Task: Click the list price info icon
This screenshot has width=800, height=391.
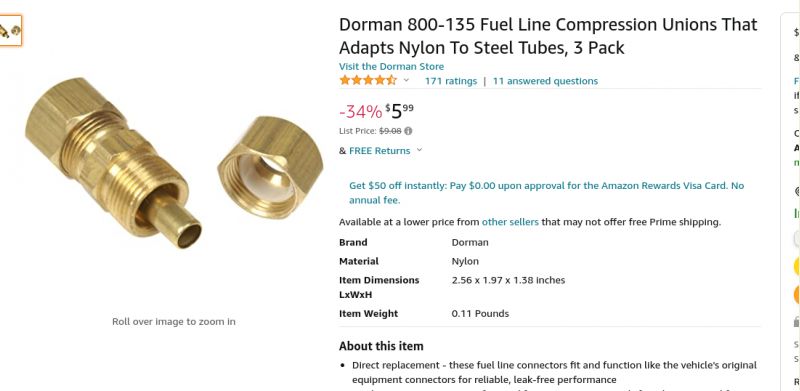Action: click(x=408, y=131)
